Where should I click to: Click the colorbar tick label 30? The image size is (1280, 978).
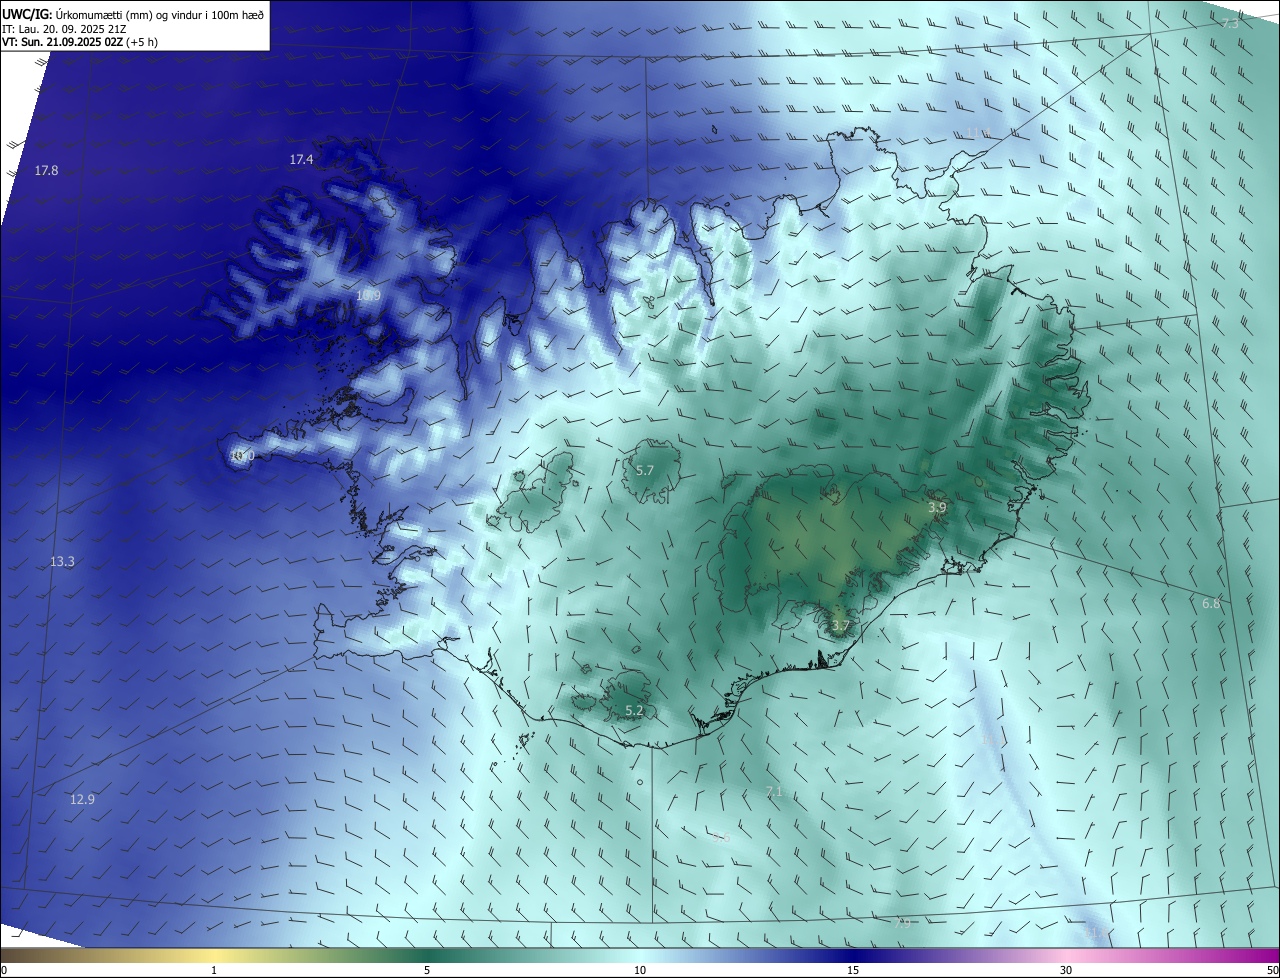click(x=1066, y=970)
